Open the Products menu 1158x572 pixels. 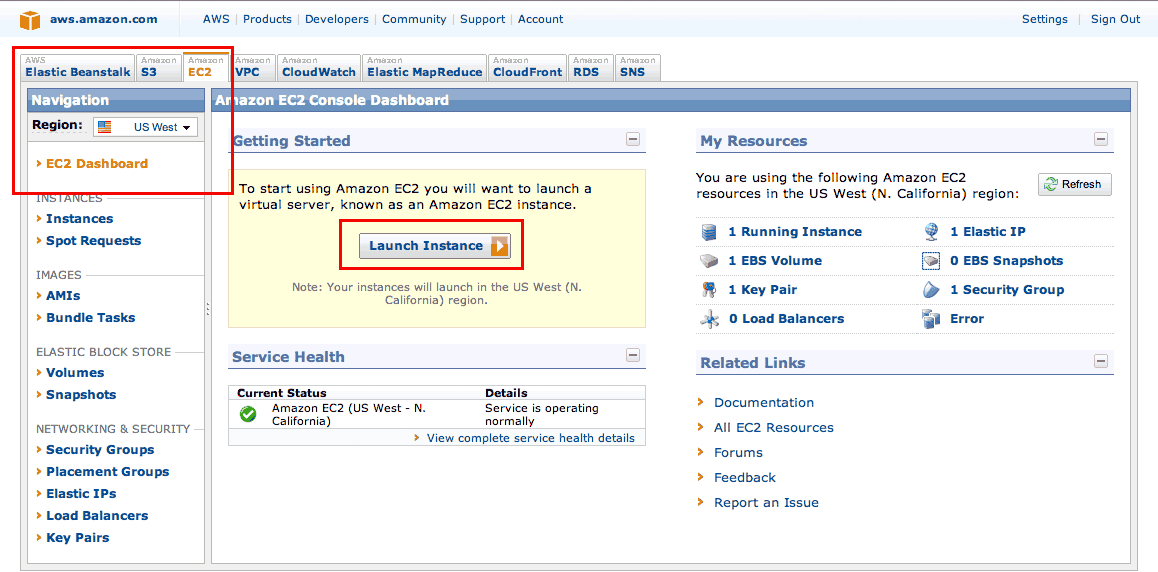[x=267, y=19]
